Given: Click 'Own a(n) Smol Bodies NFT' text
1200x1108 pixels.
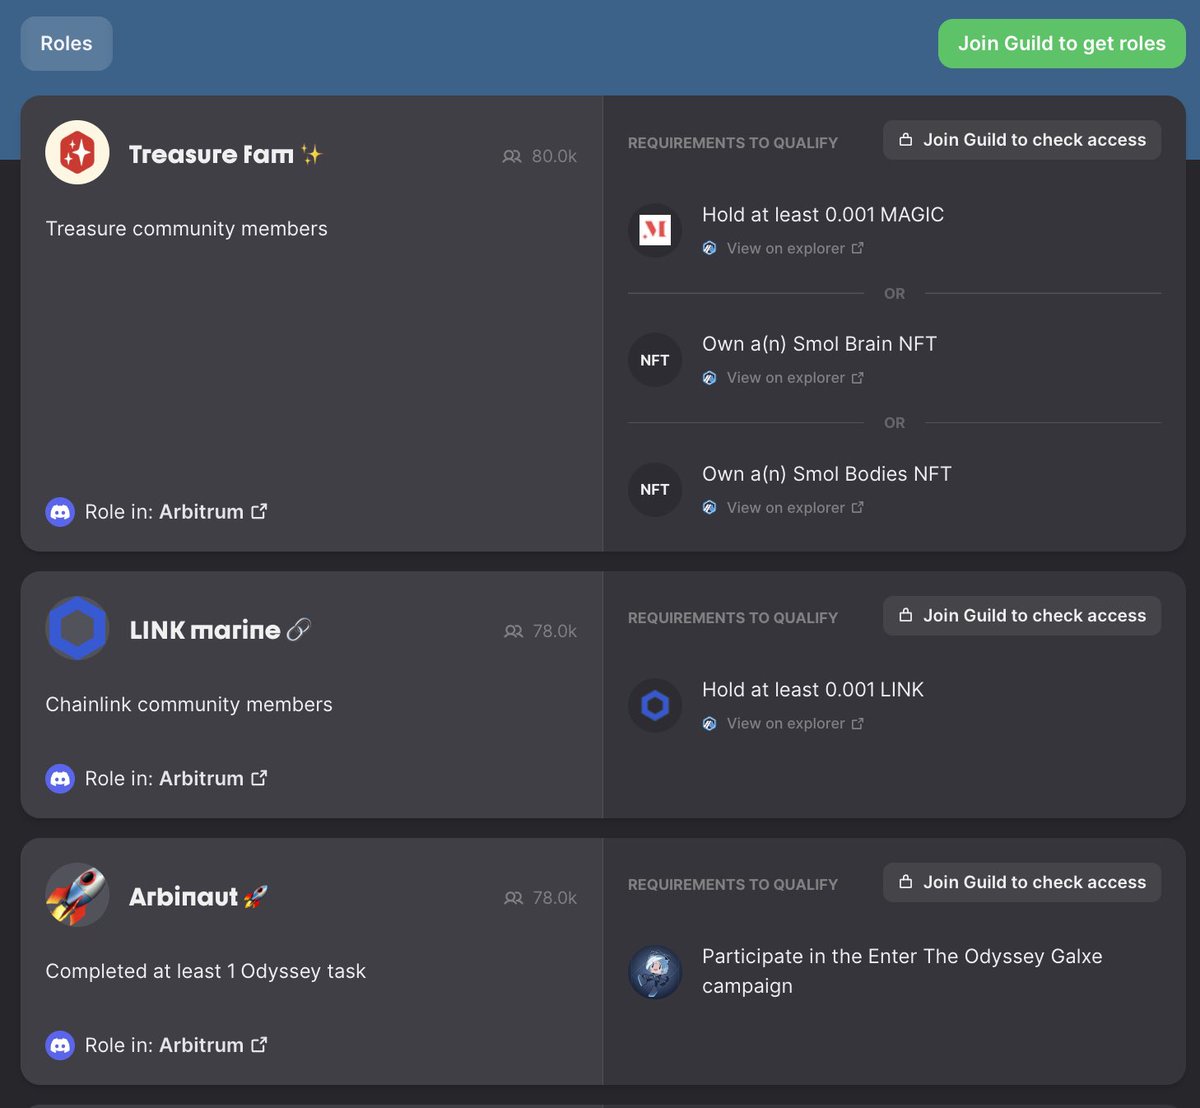Looking at the screenshot, I should (827, 474).
